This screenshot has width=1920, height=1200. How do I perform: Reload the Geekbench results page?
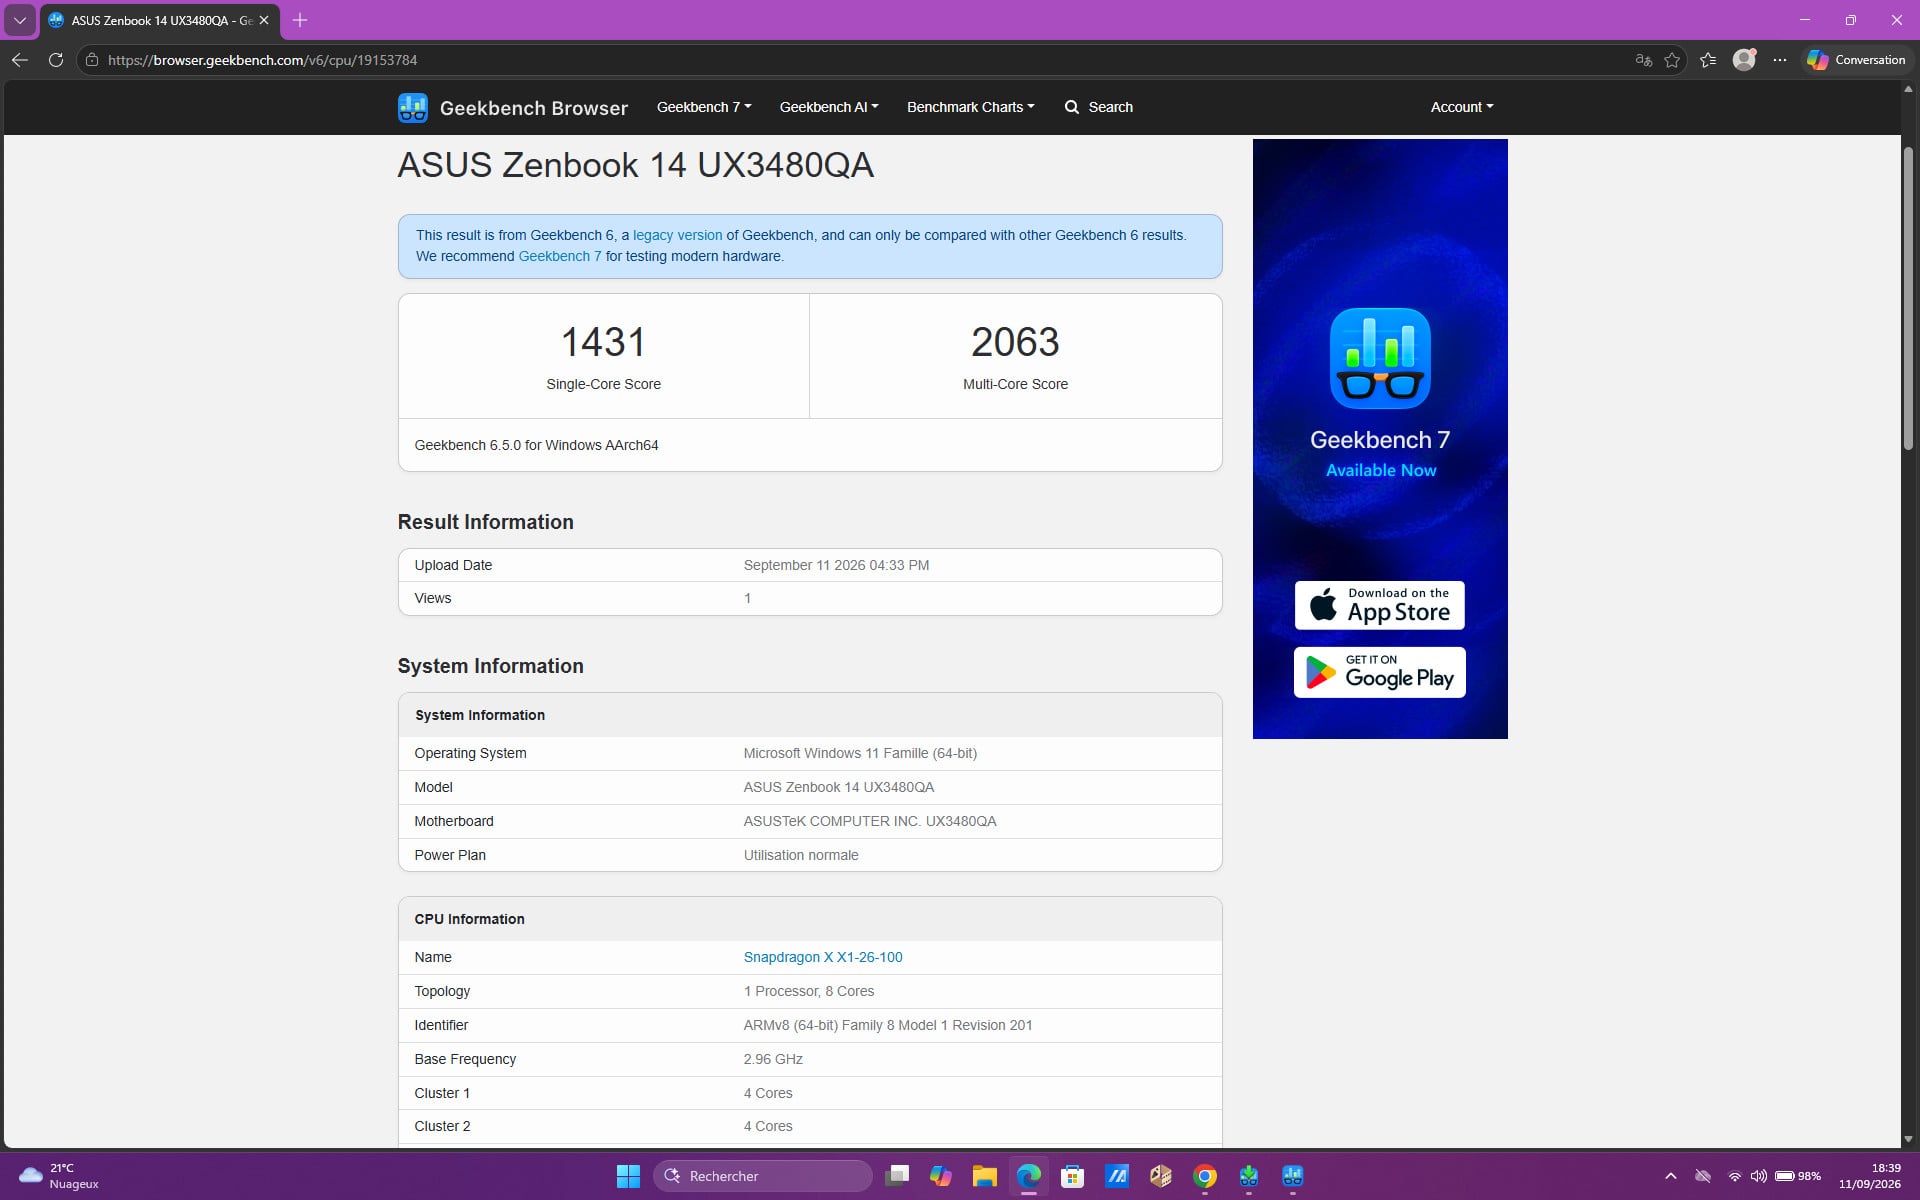[x=56, y=60]
